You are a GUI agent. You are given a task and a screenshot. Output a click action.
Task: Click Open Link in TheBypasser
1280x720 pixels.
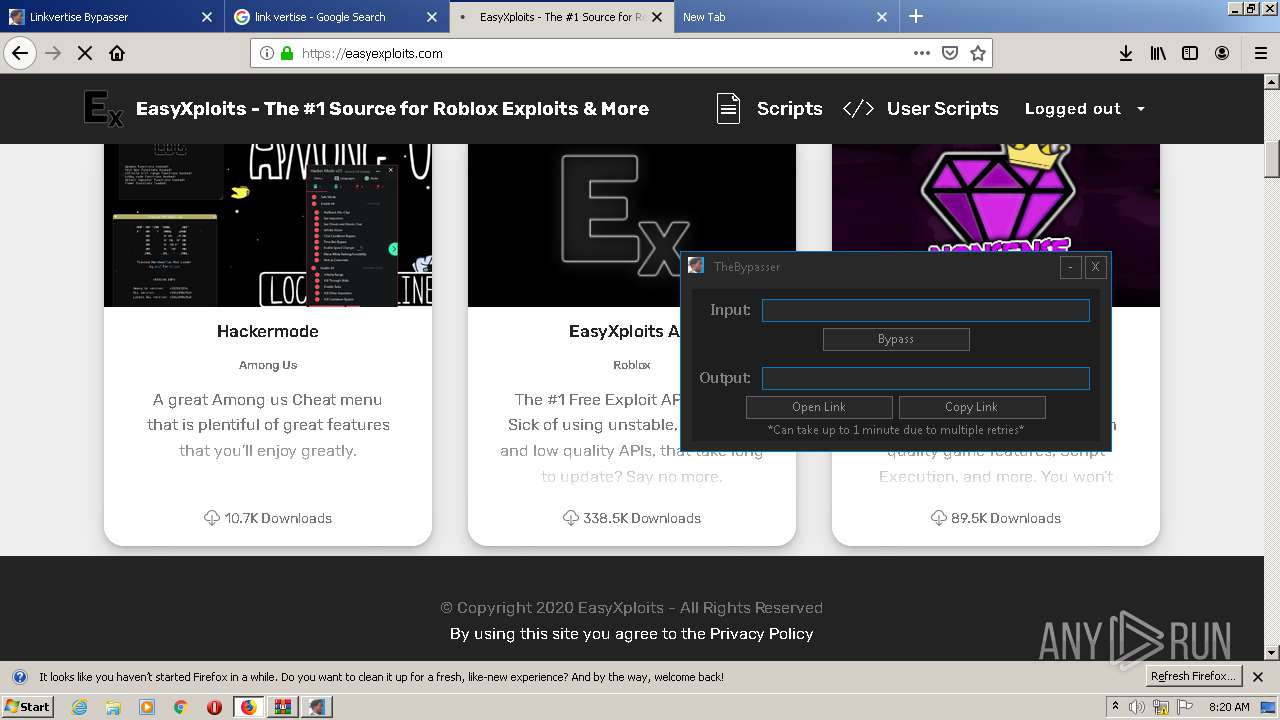819,407
